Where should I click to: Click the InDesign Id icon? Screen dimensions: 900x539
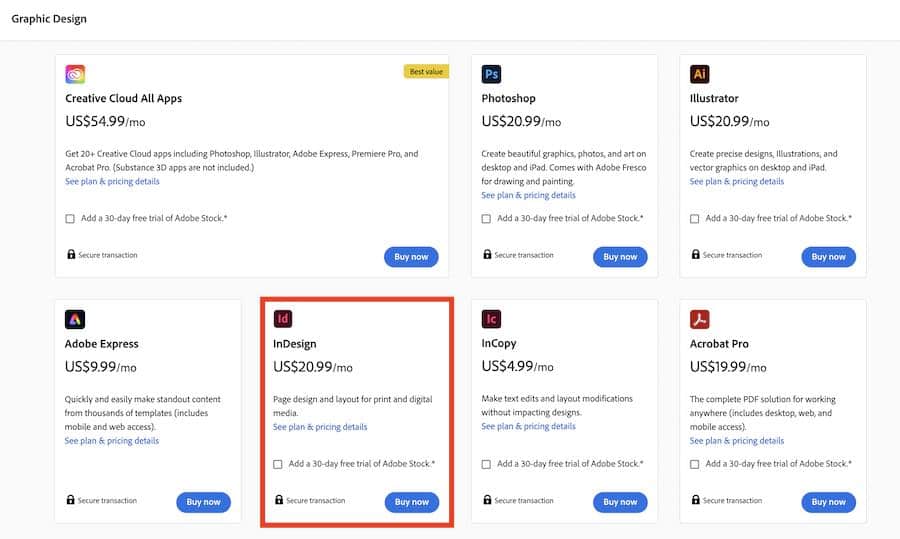[x=283, y=320]
